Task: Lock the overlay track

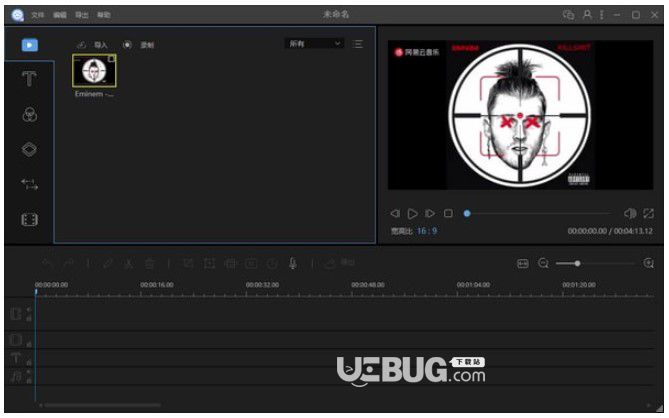Action: point(29,343)
